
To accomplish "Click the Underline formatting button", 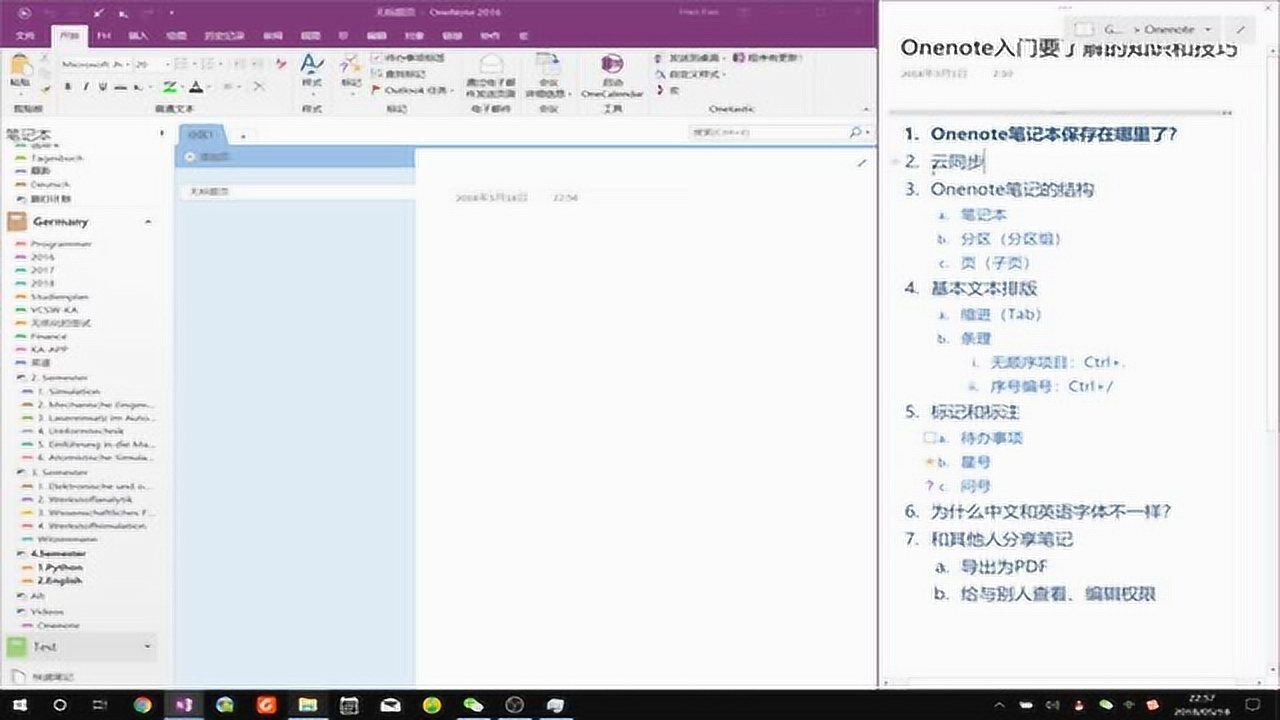I will tap(102, 87).
